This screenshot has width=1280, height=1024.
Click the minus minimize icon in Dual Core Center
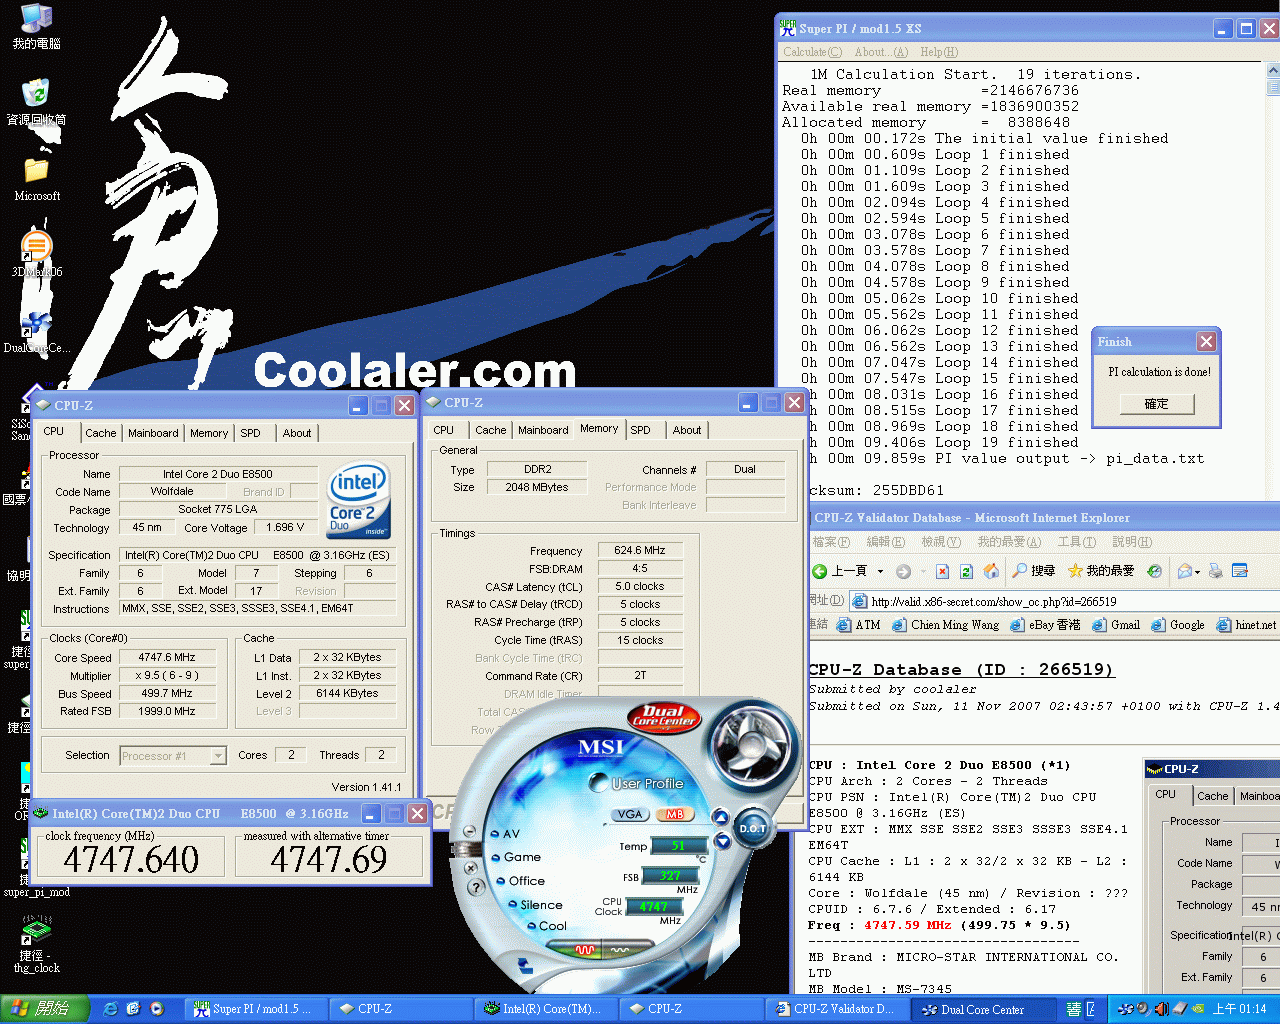click(469, 832)
